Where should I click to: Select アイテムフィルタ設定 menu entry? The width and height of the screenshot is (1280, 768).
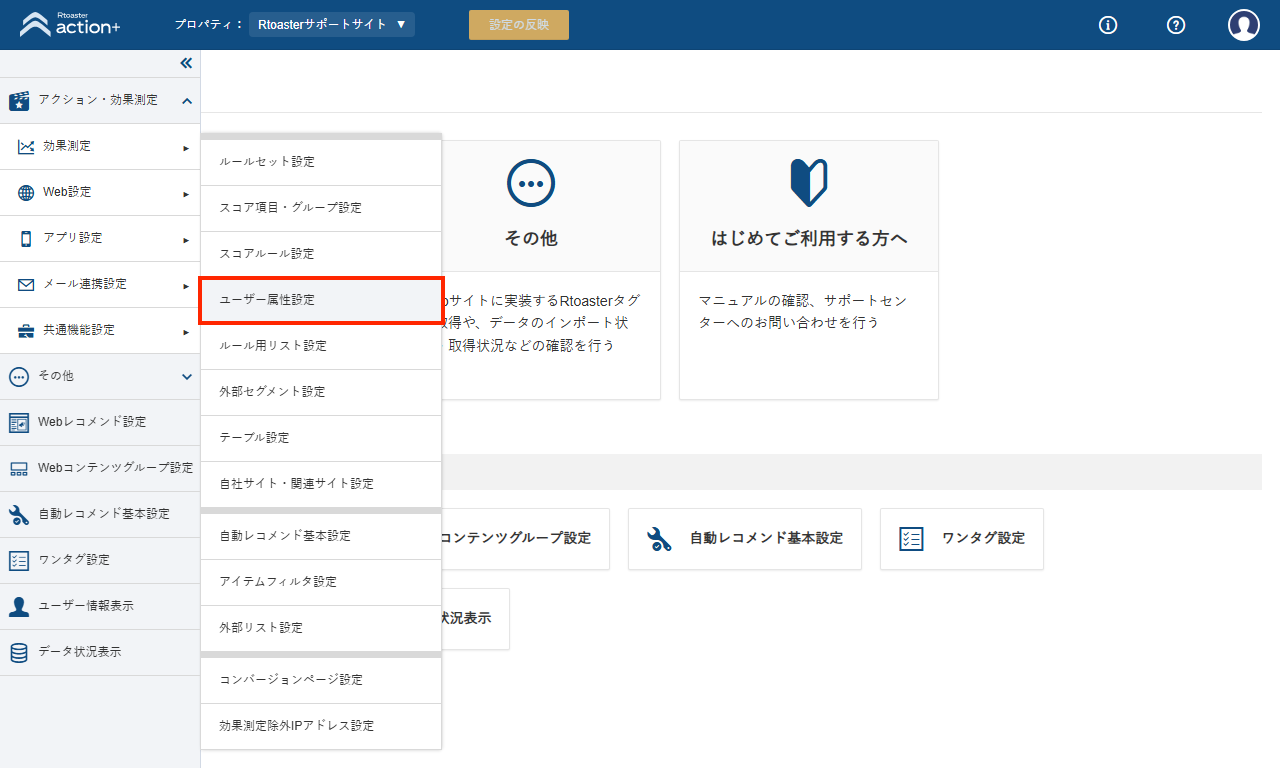[321, 582]
